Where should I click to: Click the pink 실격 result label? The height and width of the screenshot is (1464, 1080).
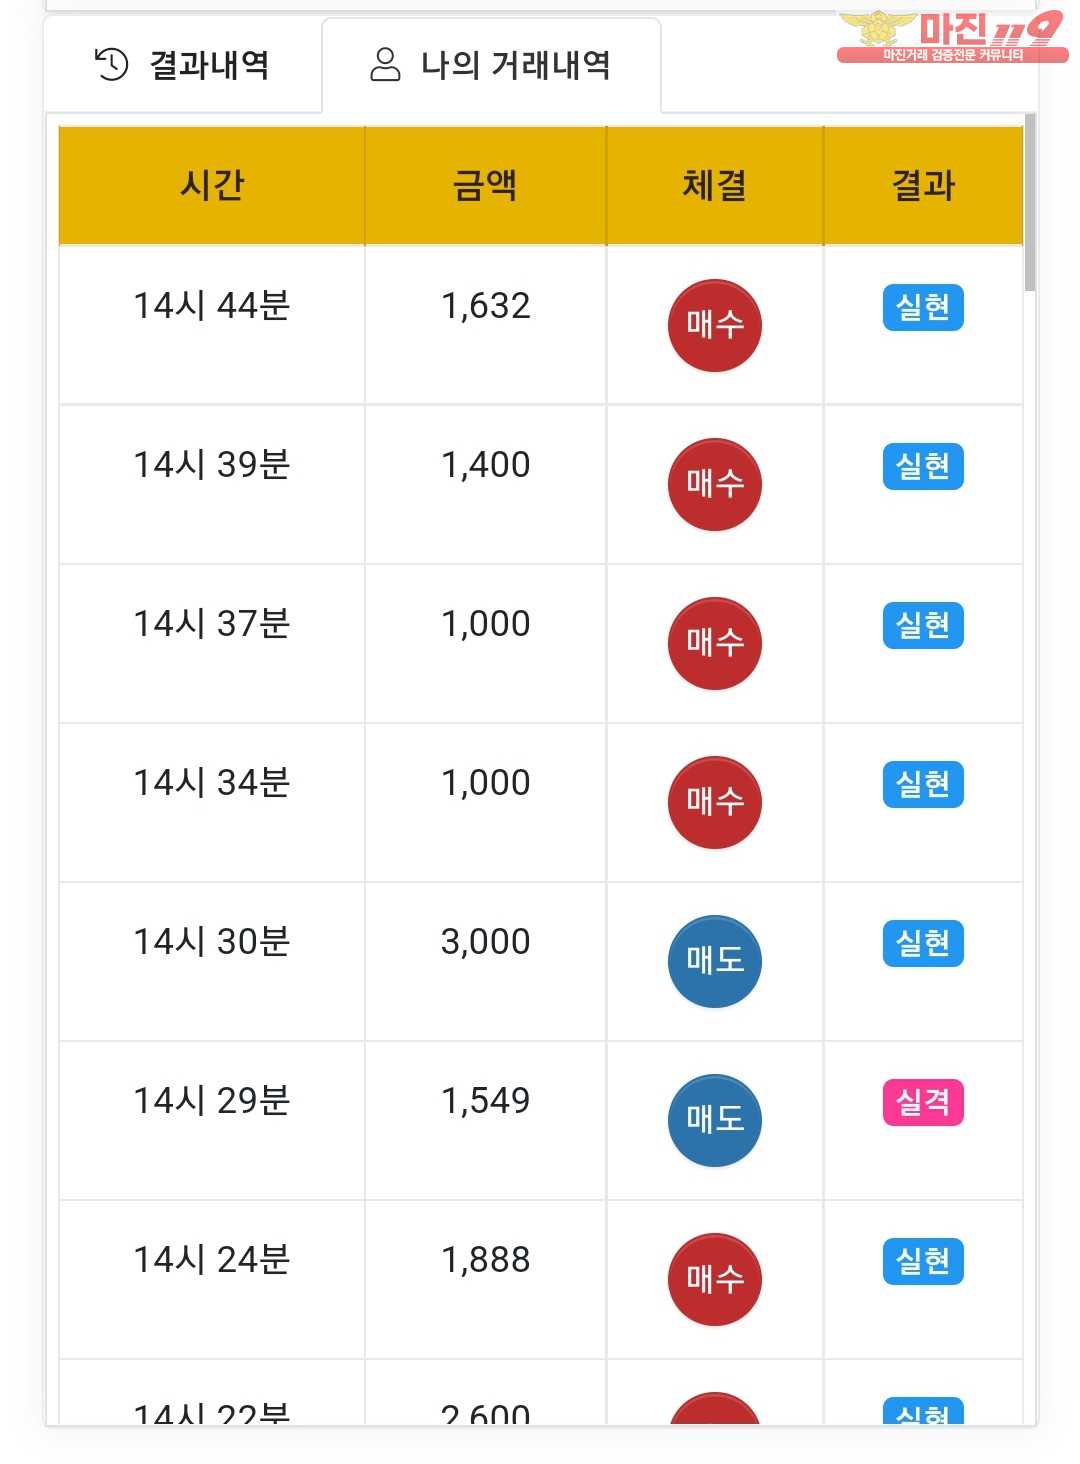point(922,1103)
